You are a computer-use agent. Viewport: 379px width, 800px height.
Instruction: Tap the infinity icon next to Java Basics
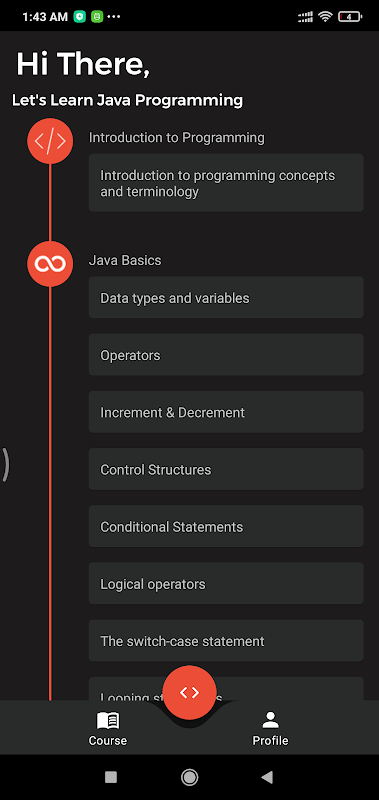click(x=50, y=264)
